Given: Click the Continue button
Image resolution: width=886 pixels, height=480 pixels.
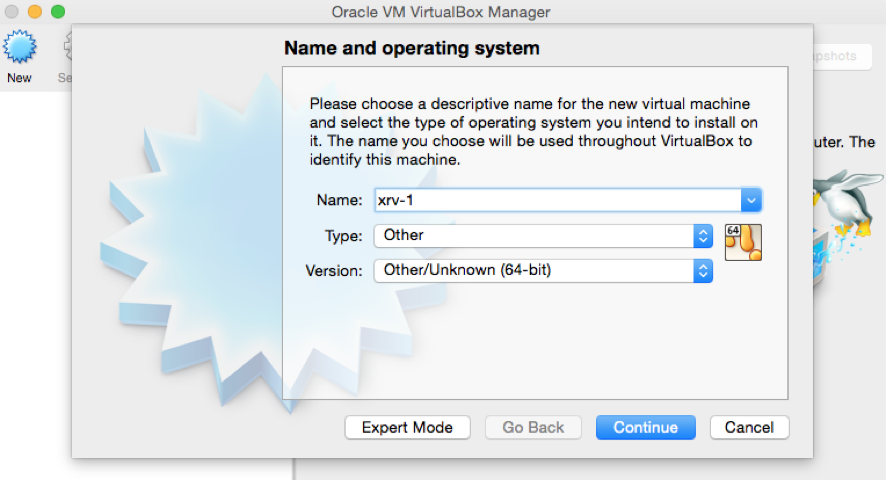Looking at the screenshot, I should point(645,427).
